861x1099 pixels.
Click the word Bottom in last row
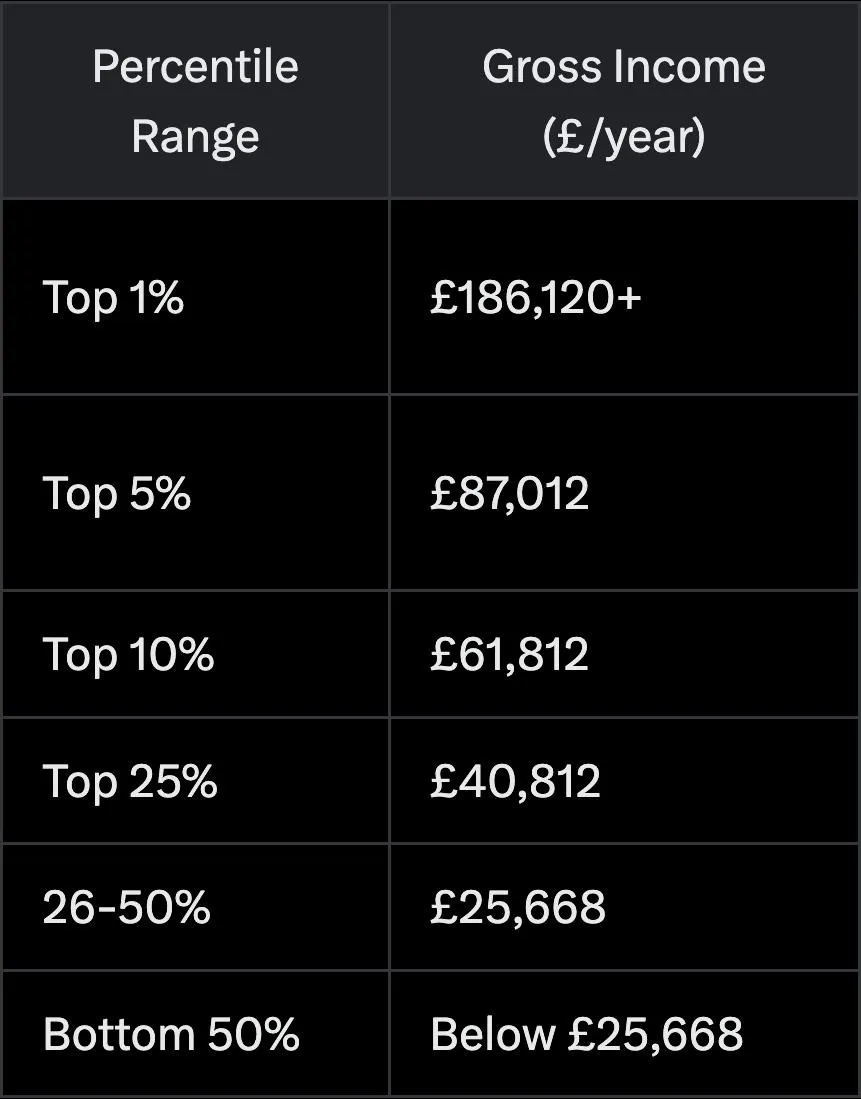pos(119,1034)
